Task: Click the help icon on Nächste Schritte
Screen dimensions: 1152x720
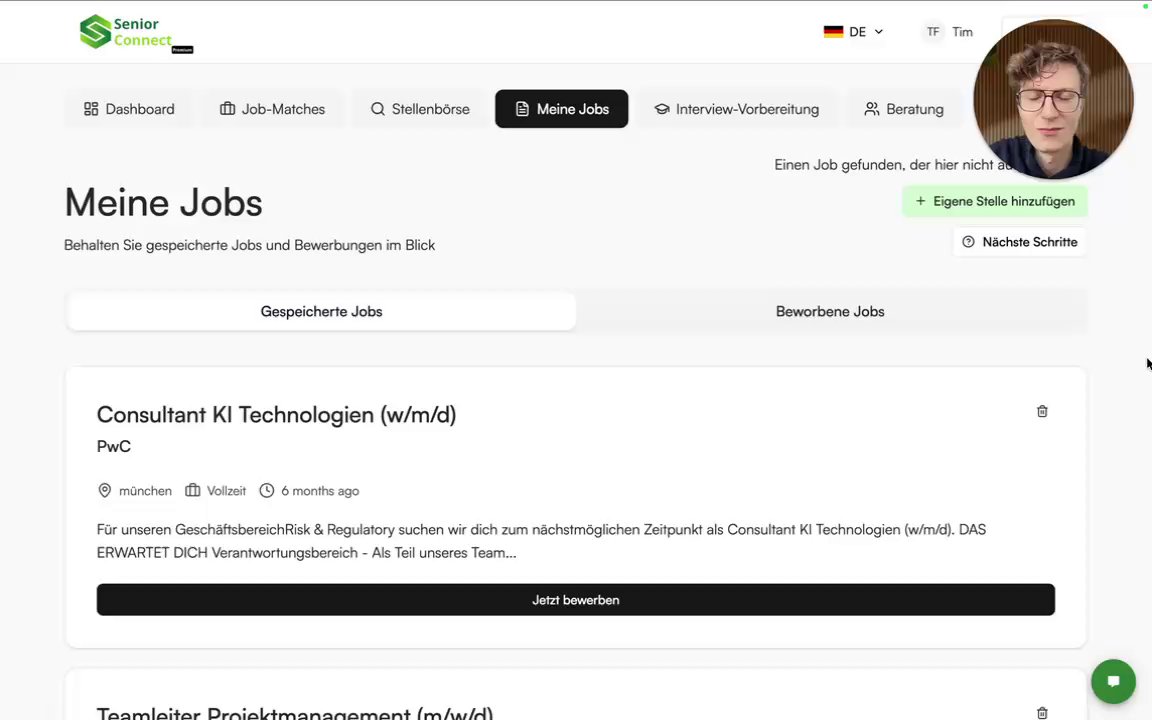Action: pos(968,242)
